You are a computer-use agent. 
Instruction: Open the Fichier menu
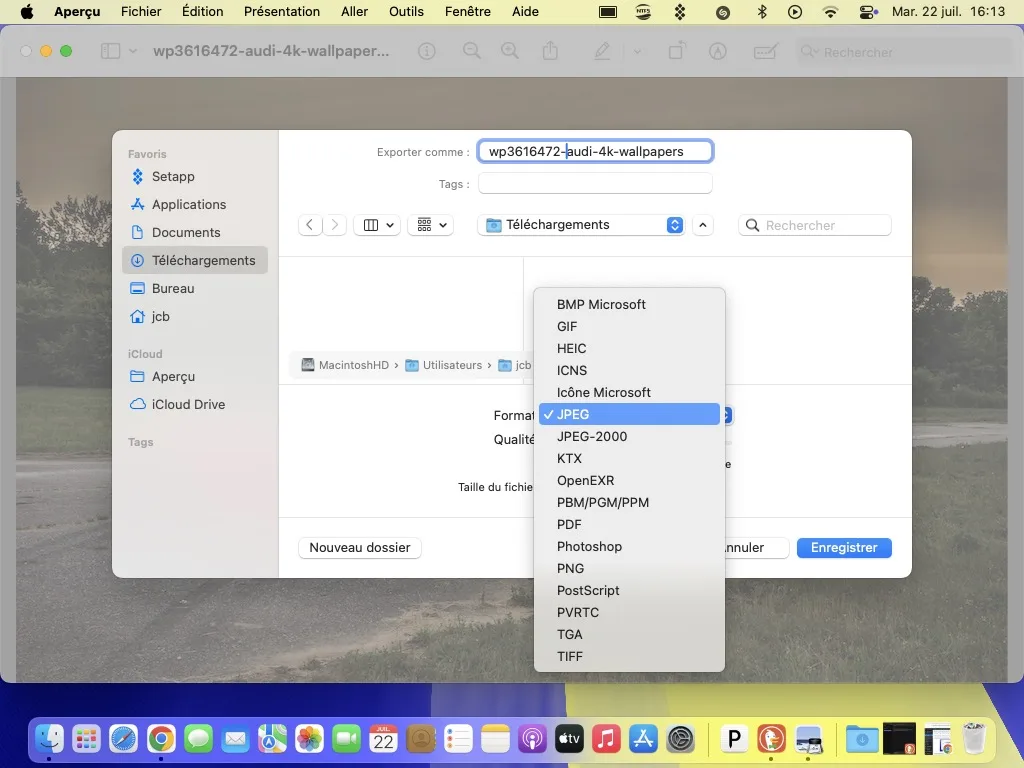[x=141, y=11]
